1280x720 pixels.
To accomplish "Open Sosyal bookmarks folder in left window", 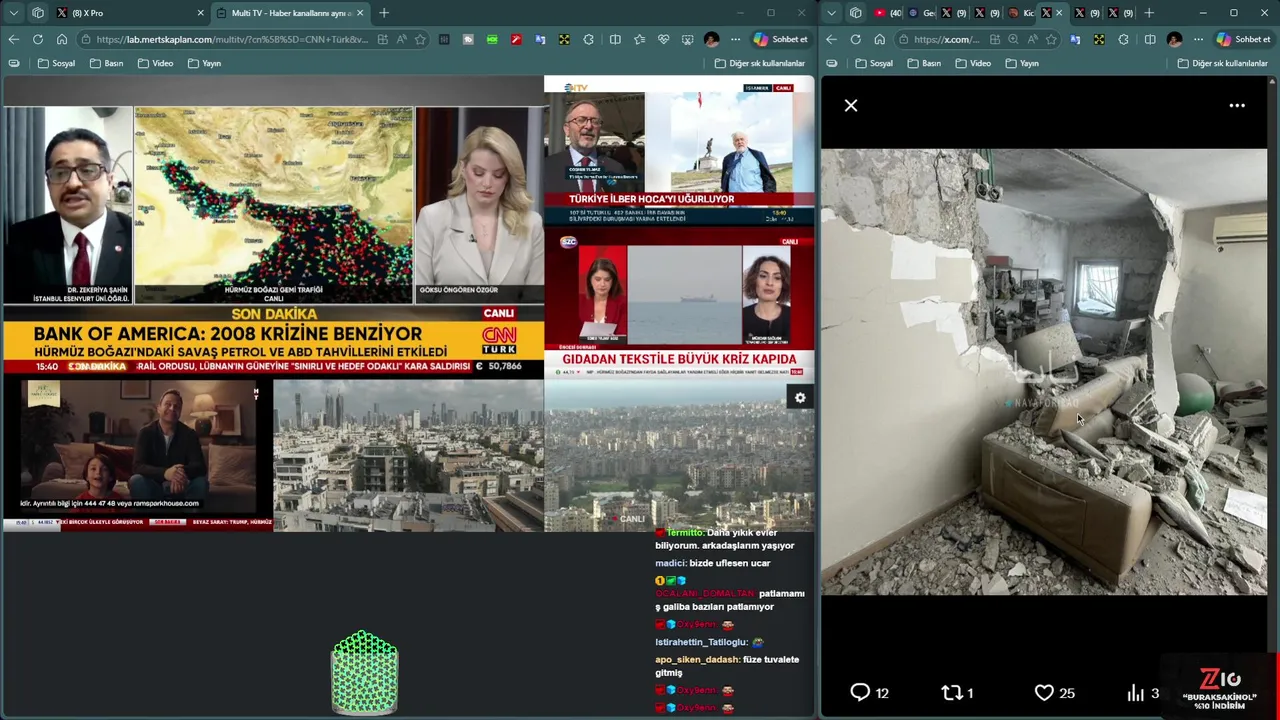I will click(x=56, y=63).
